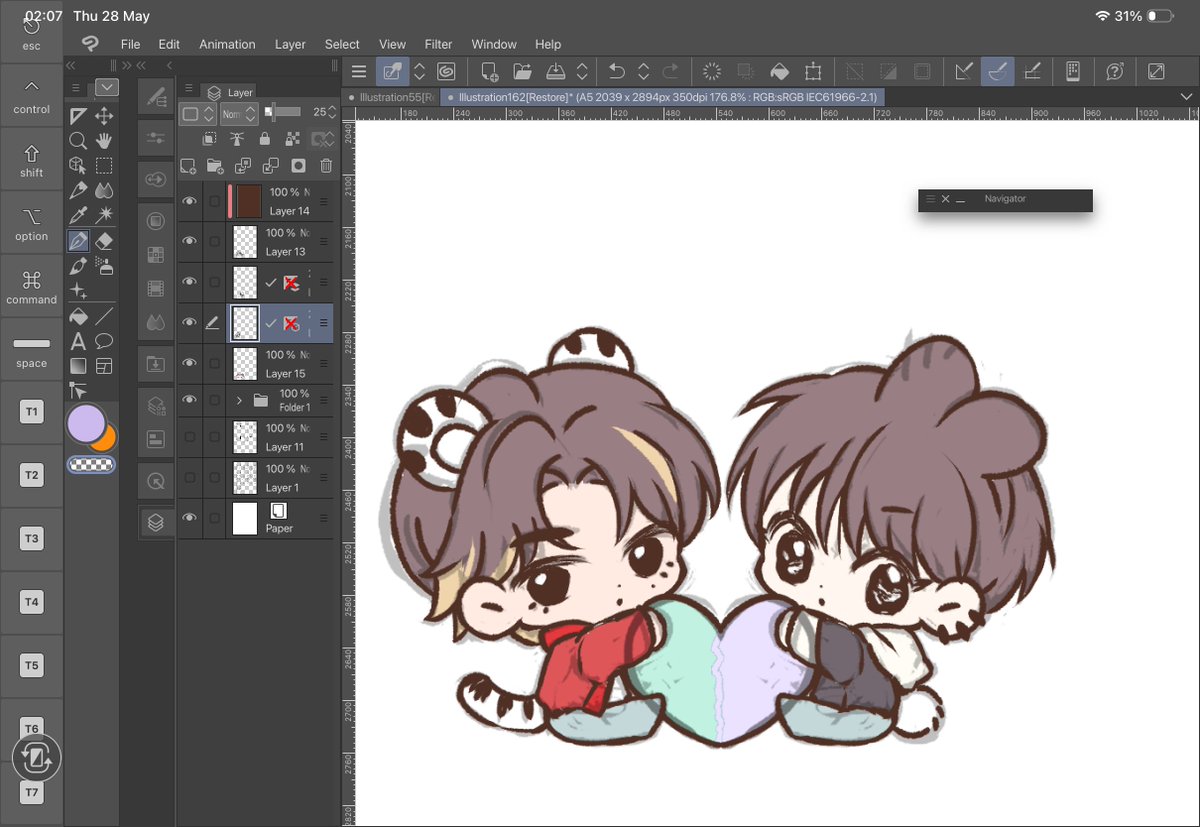The image size is (1200, 827).
Task: Select the Frame border panel tool
Action: pos(104,366)
